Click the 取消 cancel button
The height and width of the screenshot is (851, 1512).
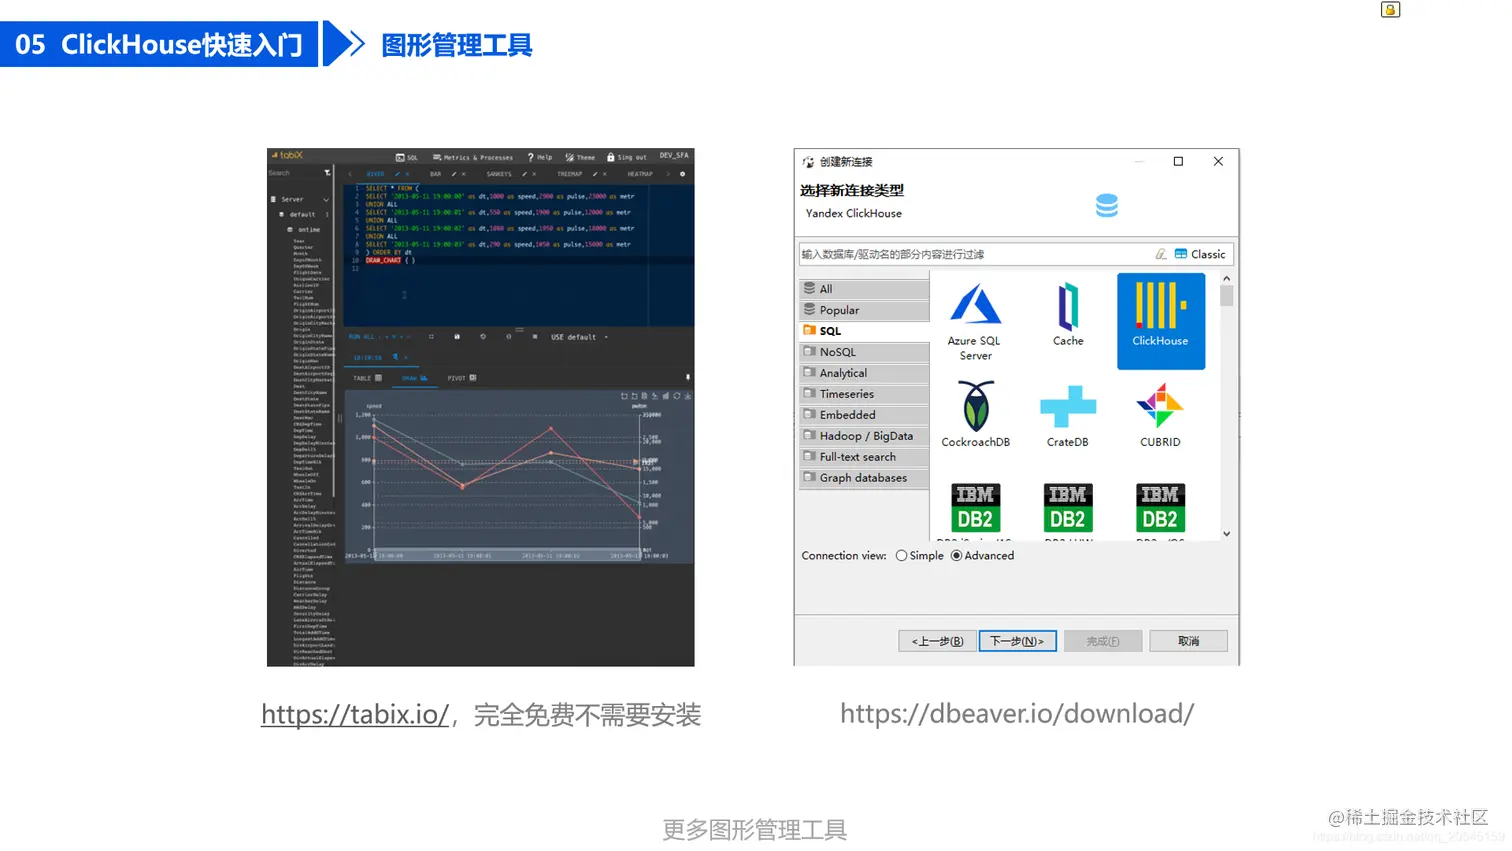(x=1188, y=641)
